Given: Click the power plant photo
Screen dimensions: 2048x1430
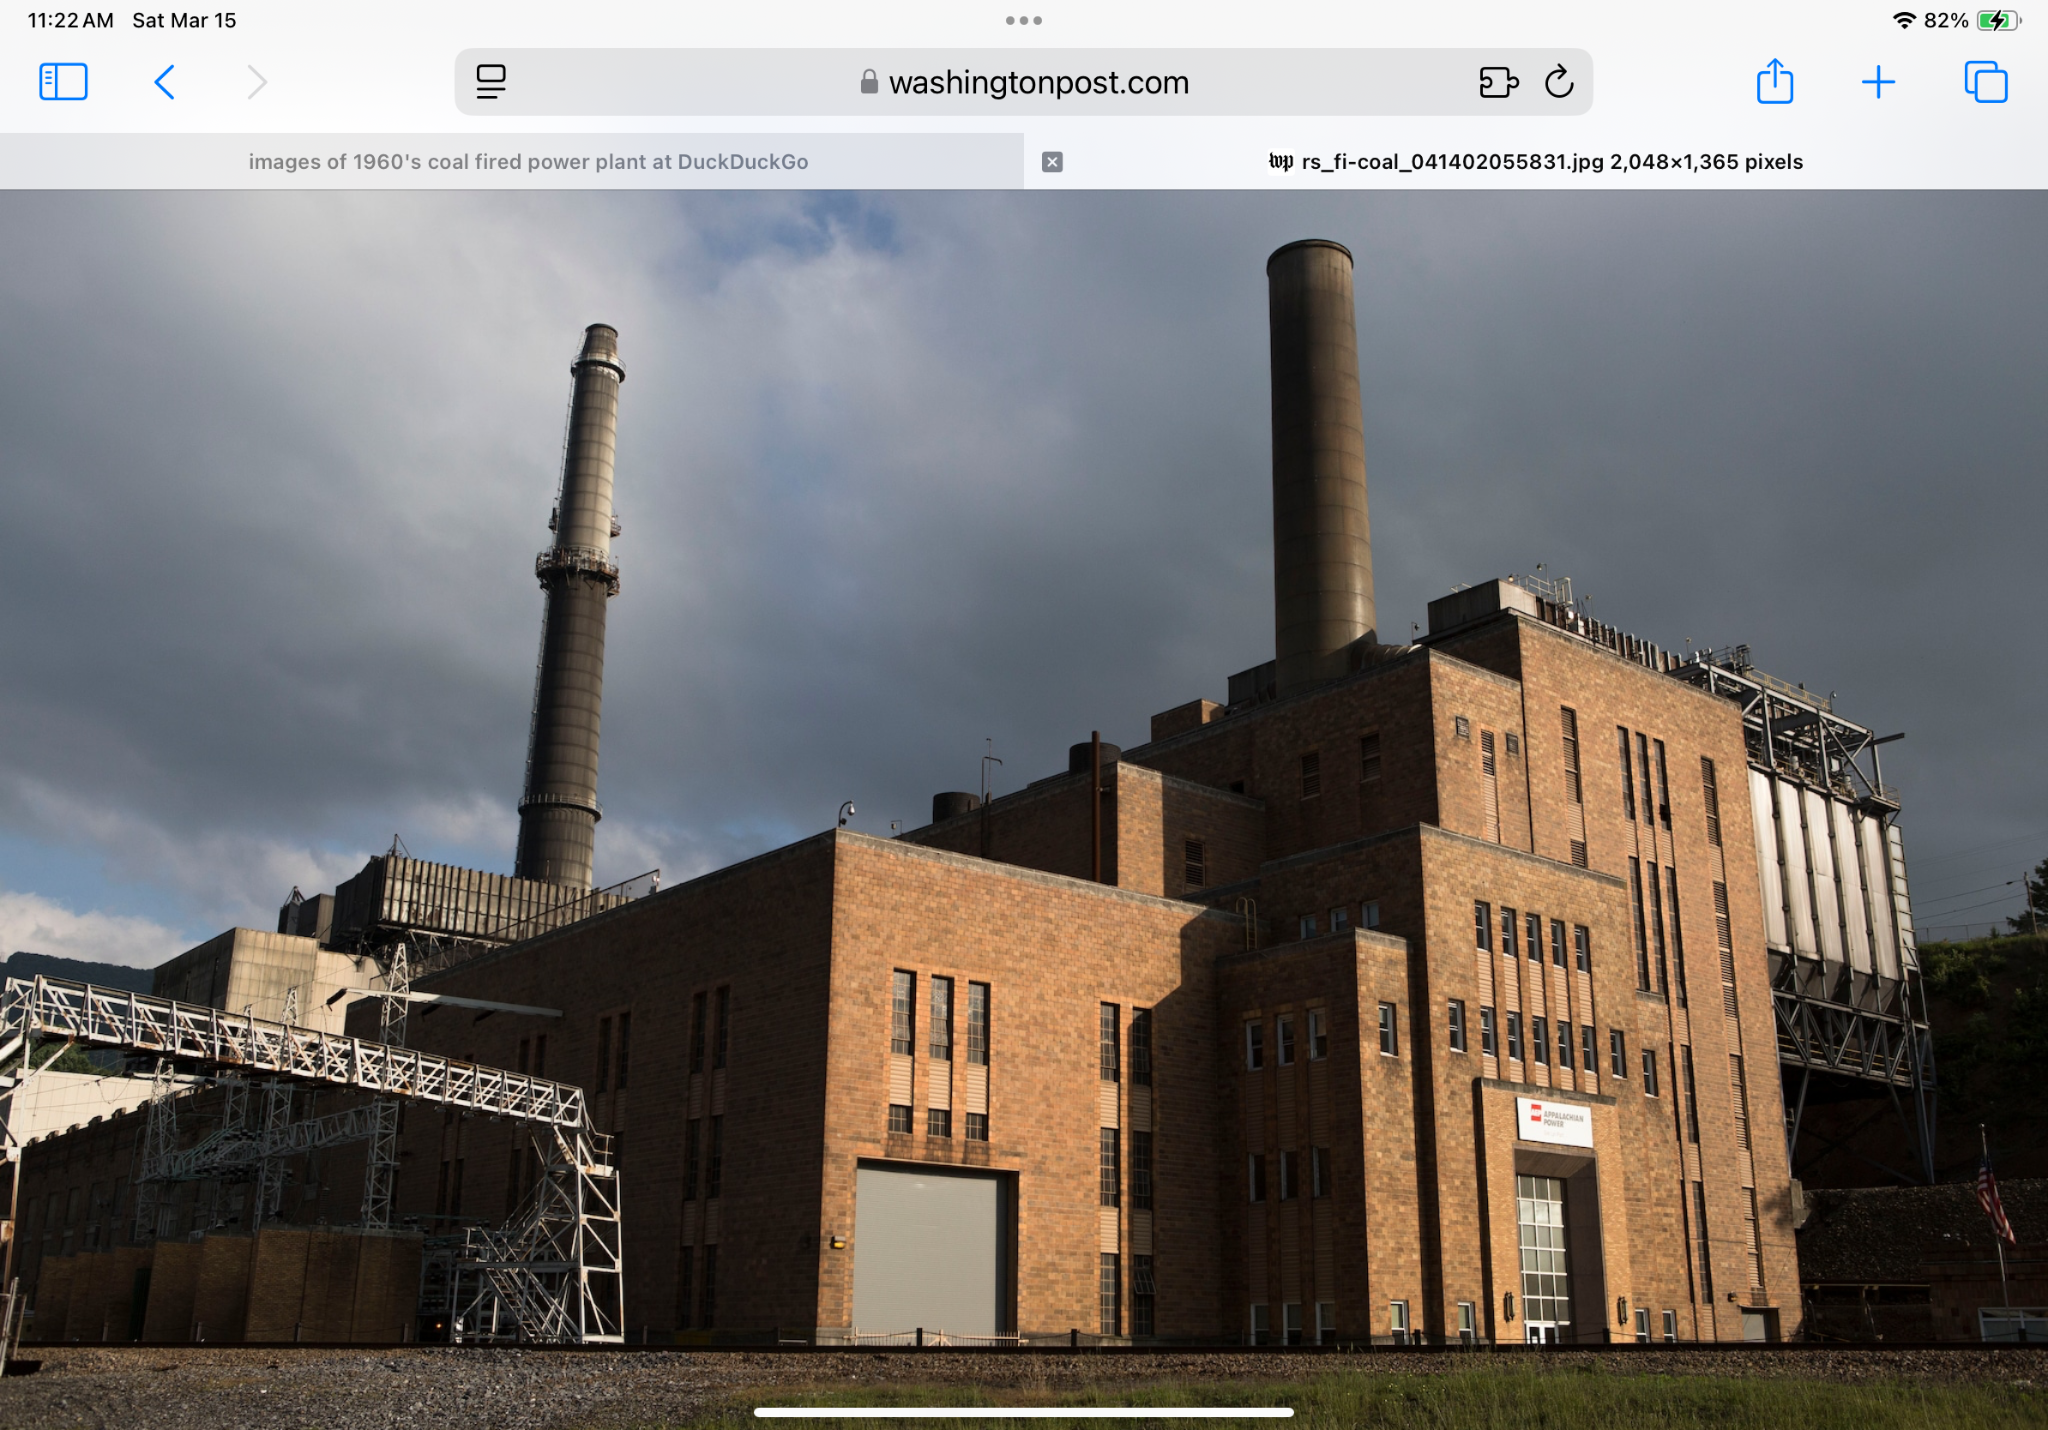Looking at the screenshot, I should [x=1024, y=809].
